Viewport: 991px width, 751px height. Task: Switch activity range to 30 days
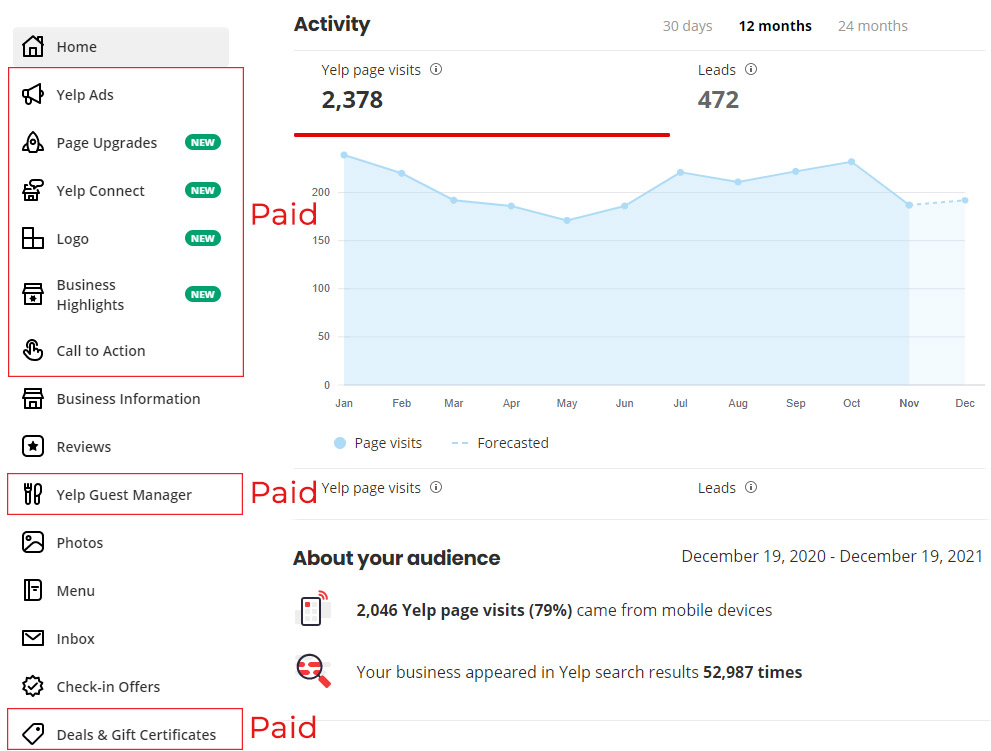click(x=687, y=26)
